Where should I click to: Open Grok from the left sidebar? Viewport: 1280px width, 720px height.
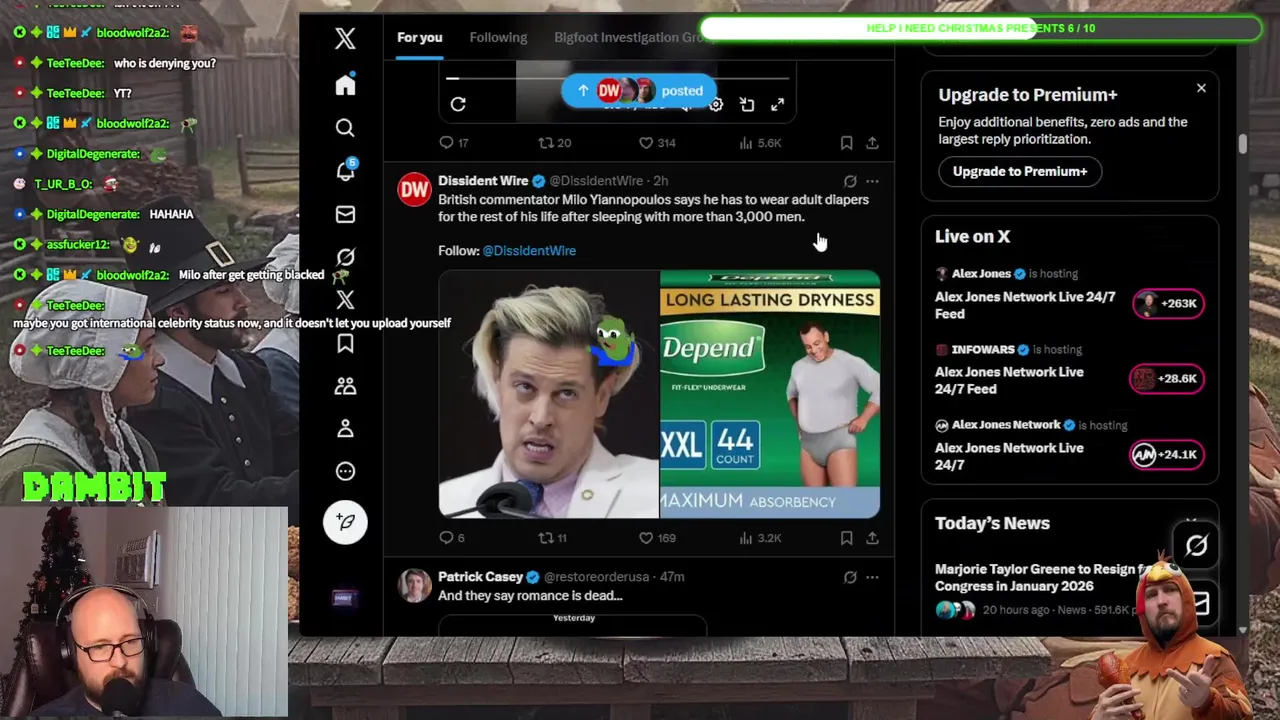tap(345, 257)
